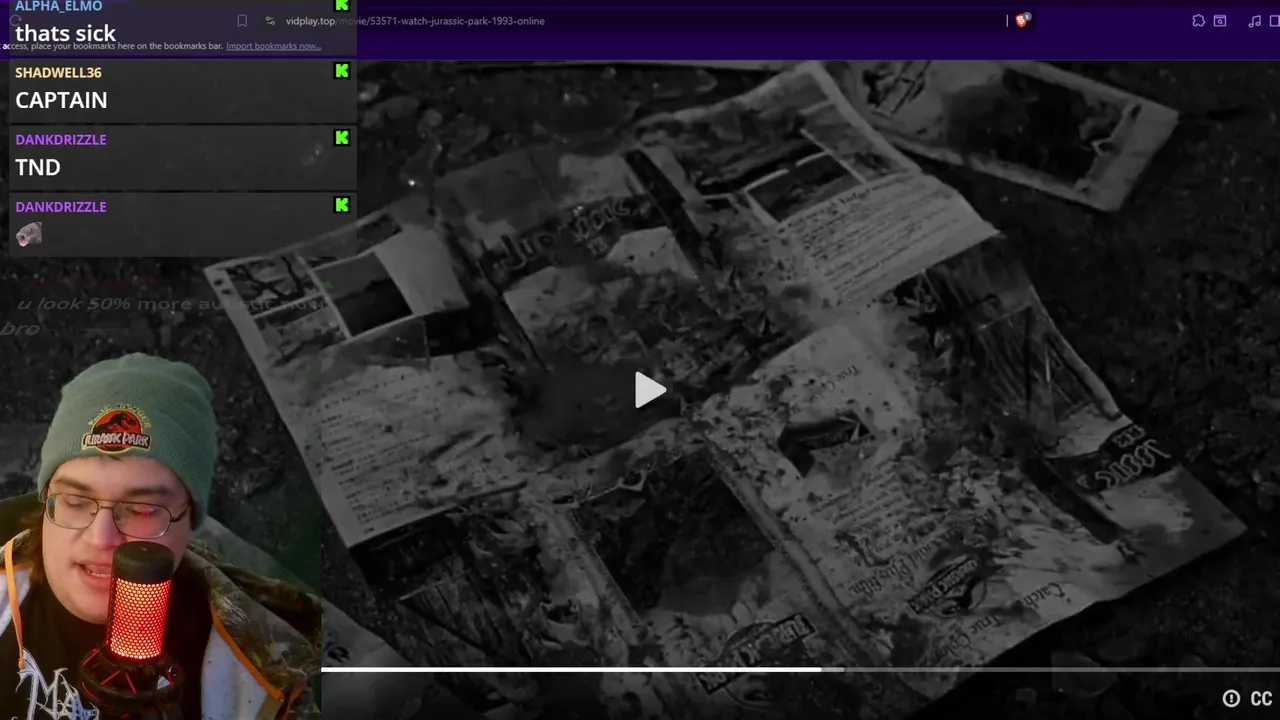Viewport: 1280px width, 720px height.
Task: Click the Kick badge on DANKDRIZZLE's TND message
Action: (342, 138)
